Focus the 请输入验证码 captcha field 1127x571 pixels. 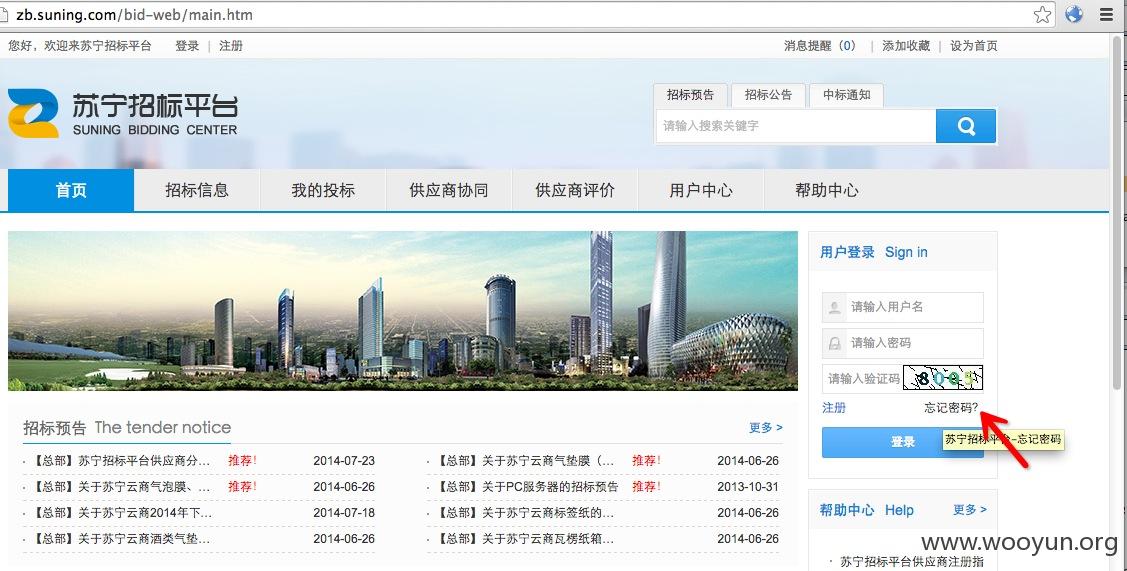click(x=862, y=378)
